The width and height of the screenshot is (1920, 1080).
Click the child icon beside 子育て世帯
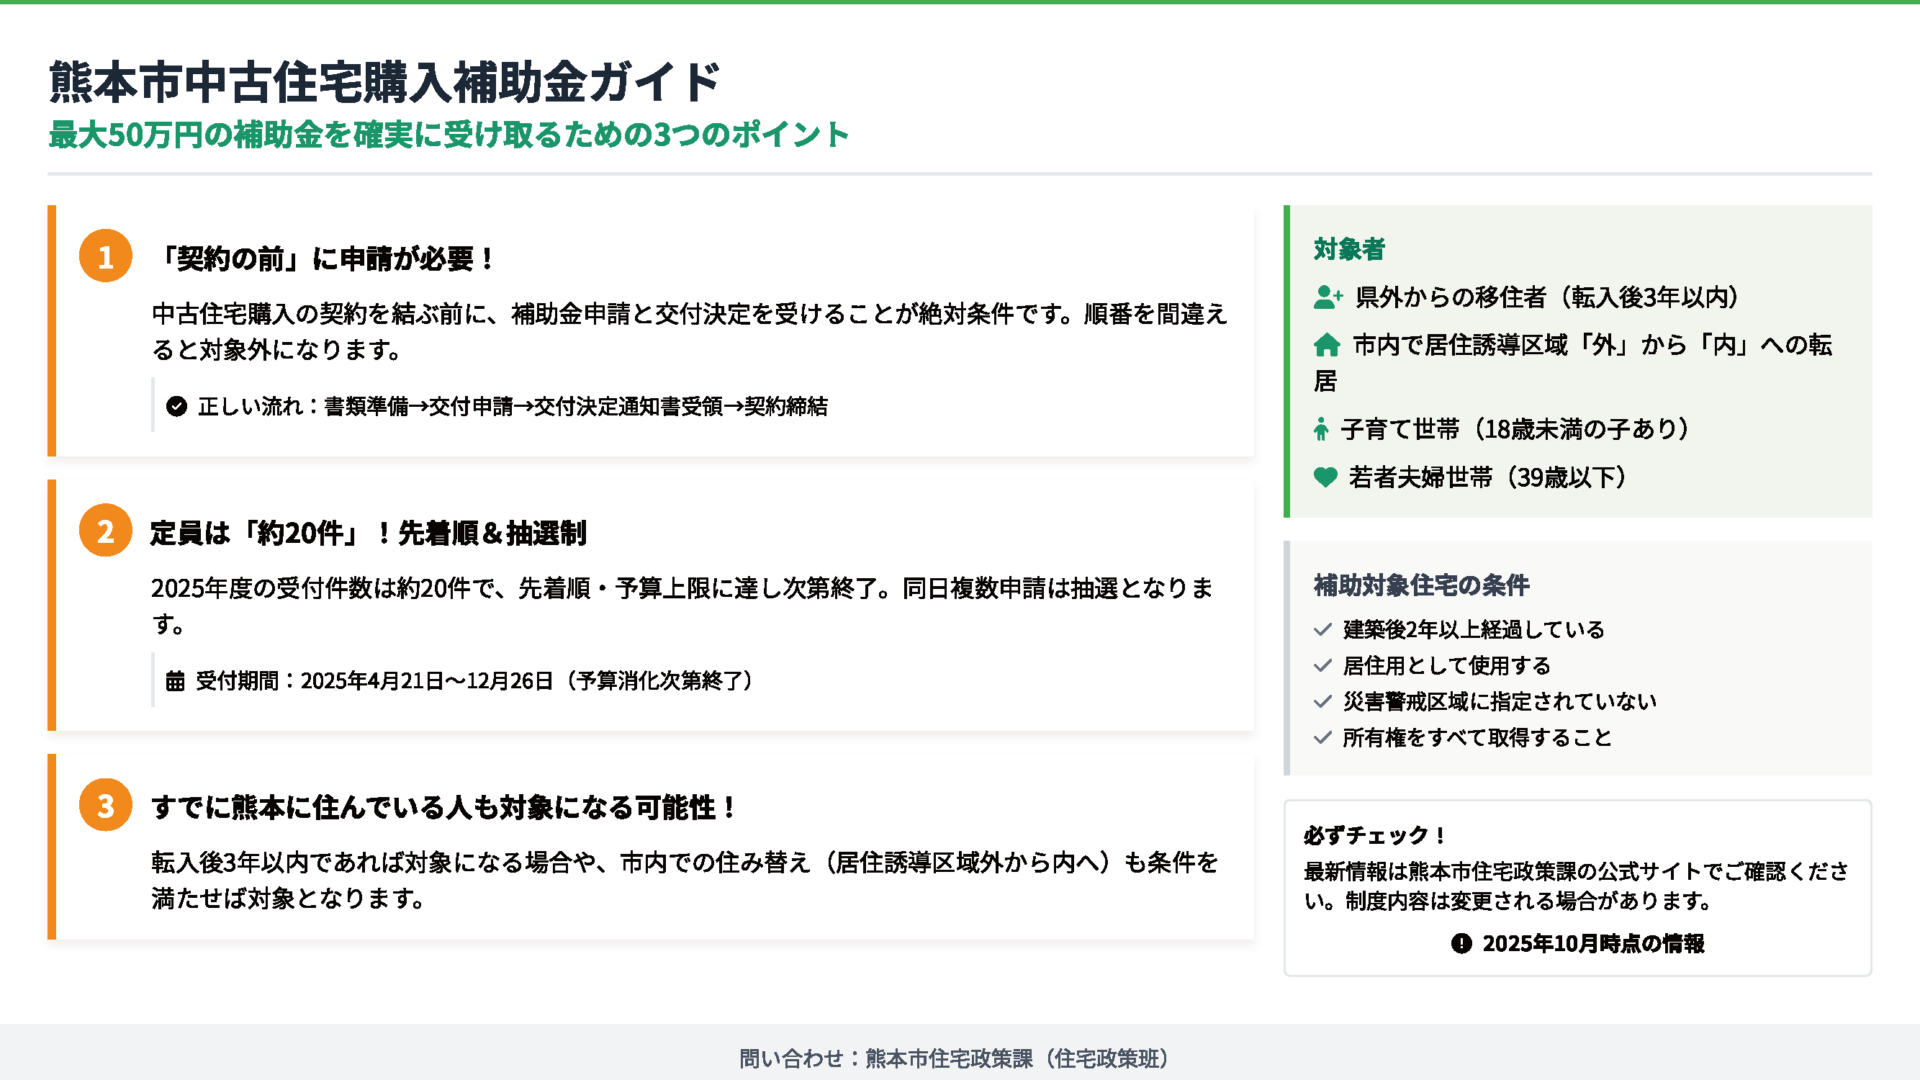click(1321, 430)
